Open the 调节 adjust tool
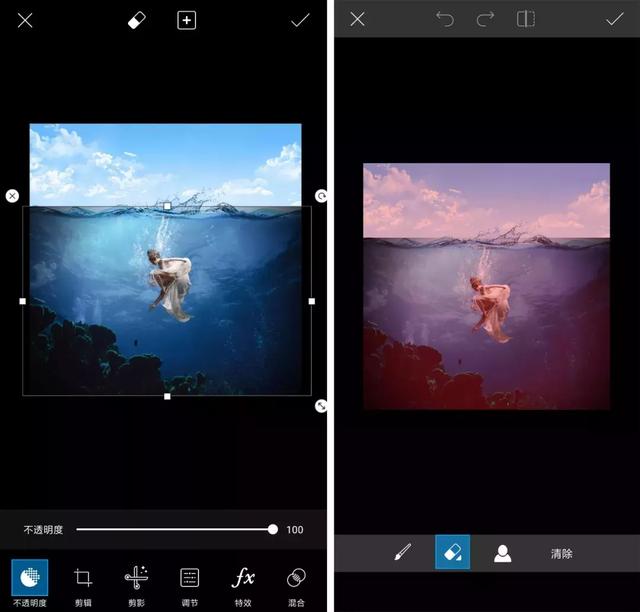Viewport: 640px width, 612px height. [190, 586]
